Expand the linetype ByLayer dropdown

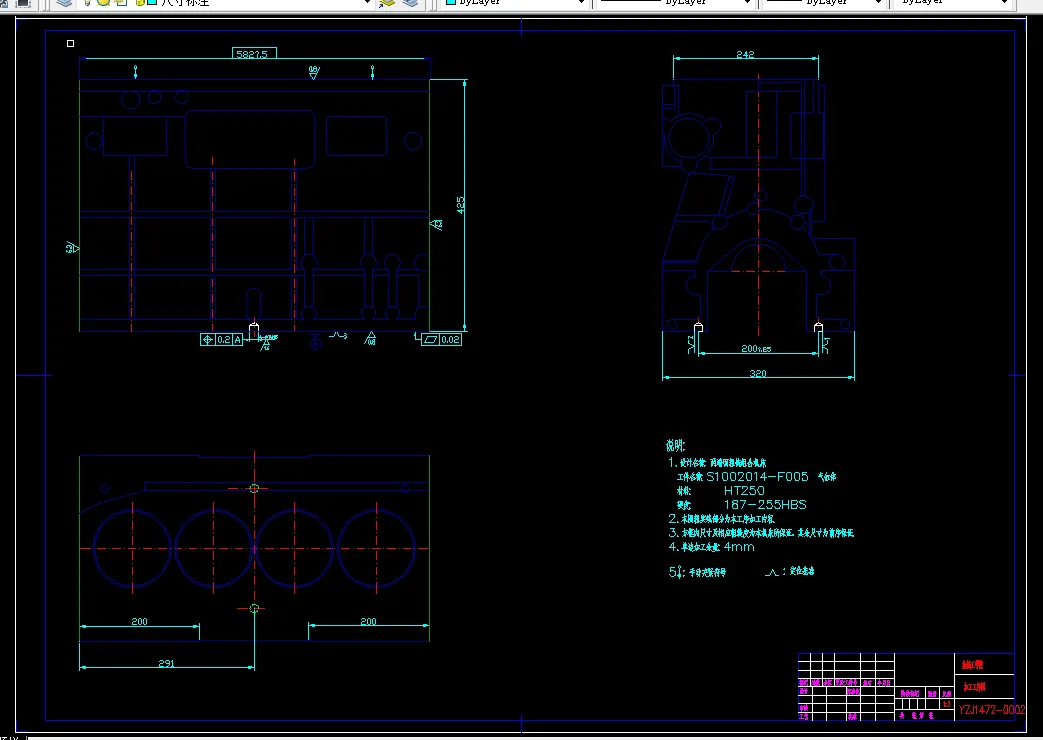point(747,3)
